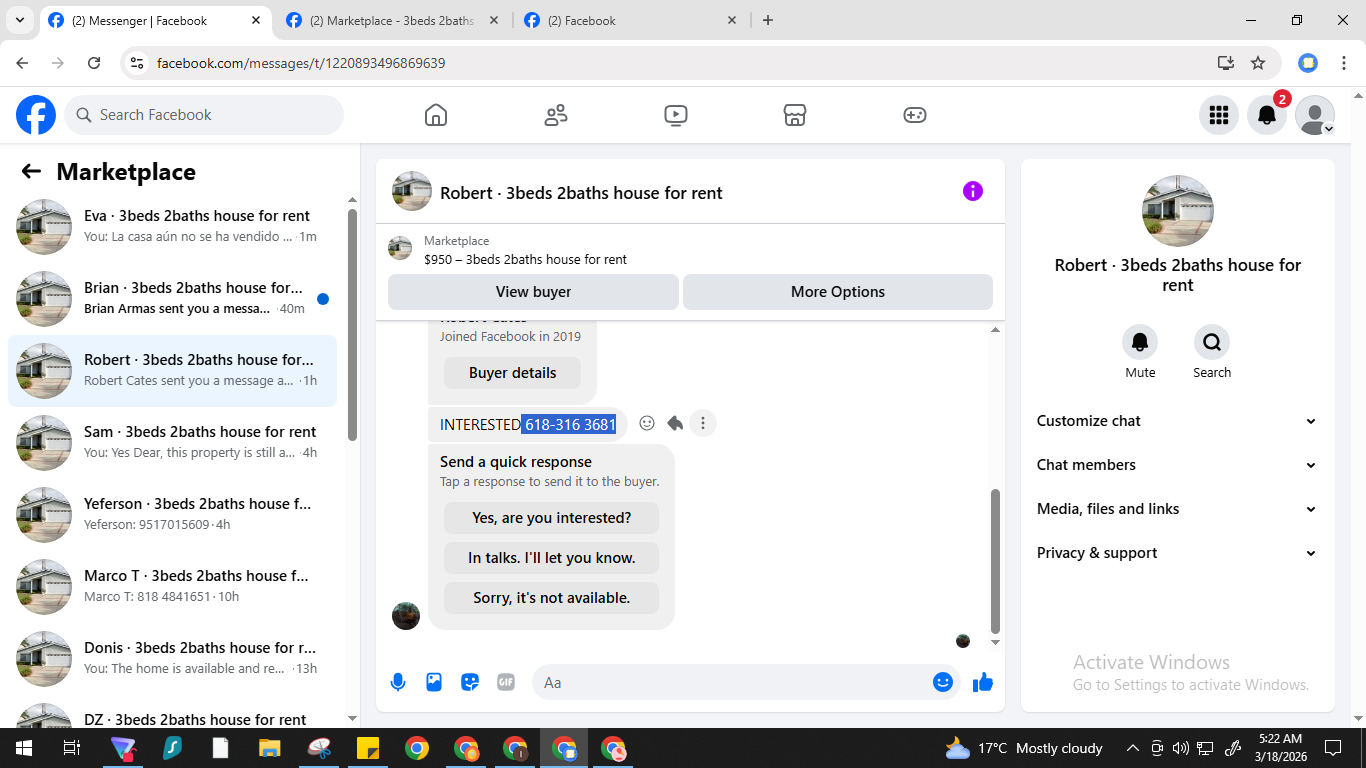
Task: Send quick response "Sorry, it's not available."
Action: [551, 598]
